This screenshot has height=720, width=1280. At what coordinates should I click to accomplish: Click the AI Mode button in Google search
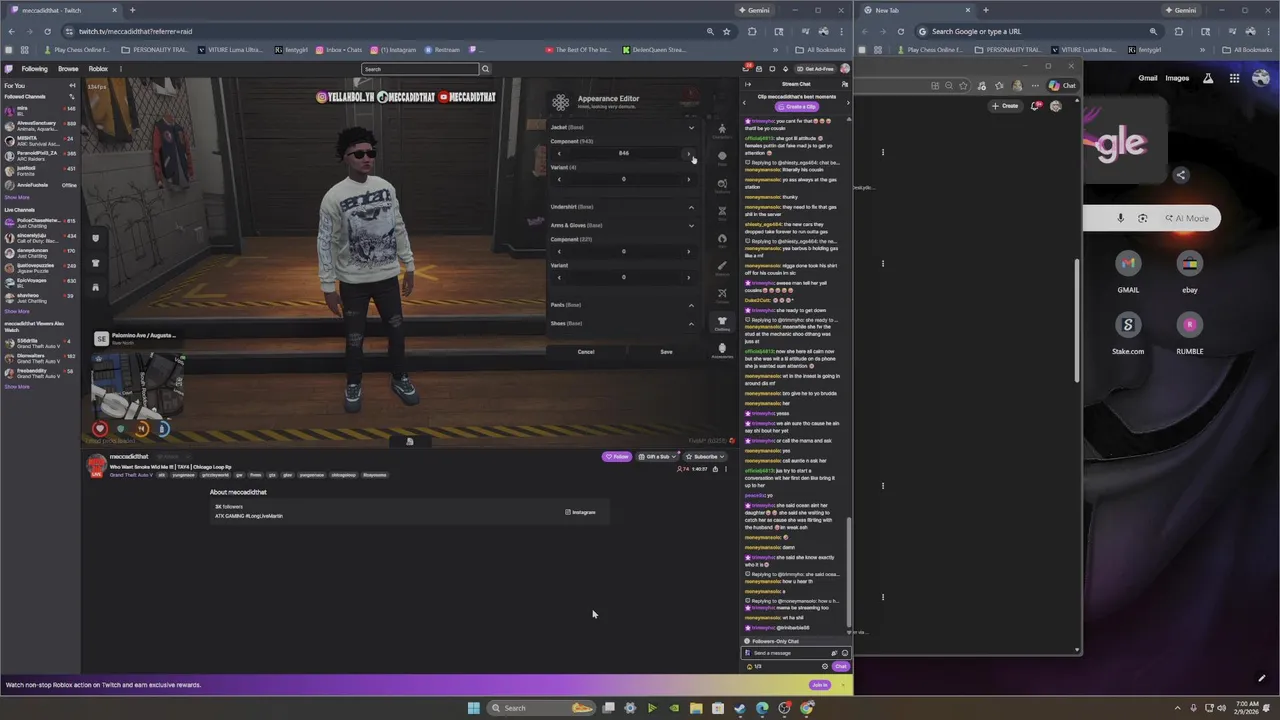1187,218
